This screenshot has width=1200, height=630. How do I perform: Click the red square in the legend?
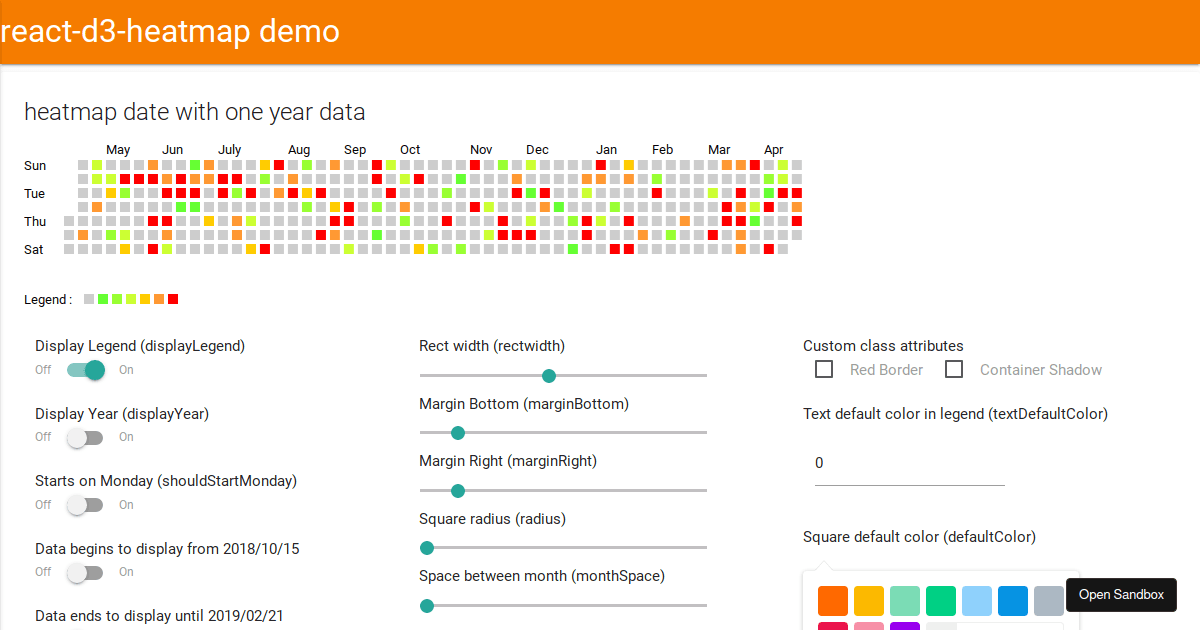pos(172,298)
